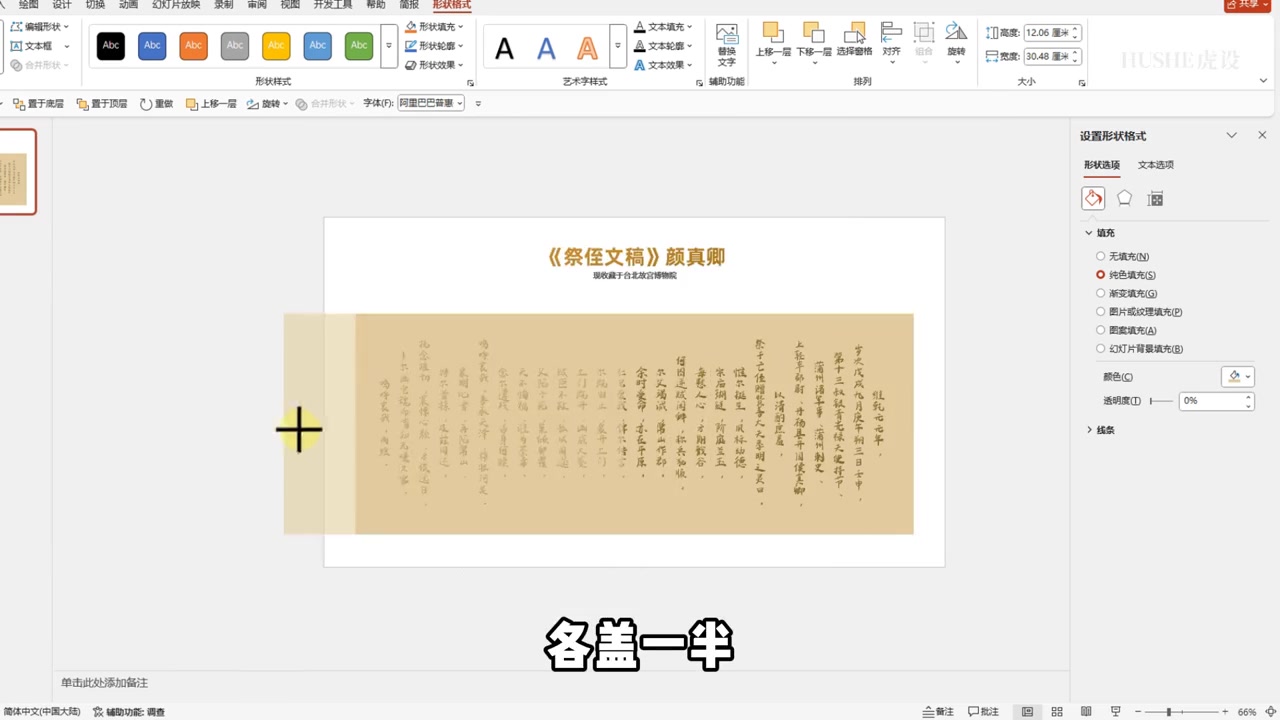Open Size & Properties icon in format pane

[1155, 198]
